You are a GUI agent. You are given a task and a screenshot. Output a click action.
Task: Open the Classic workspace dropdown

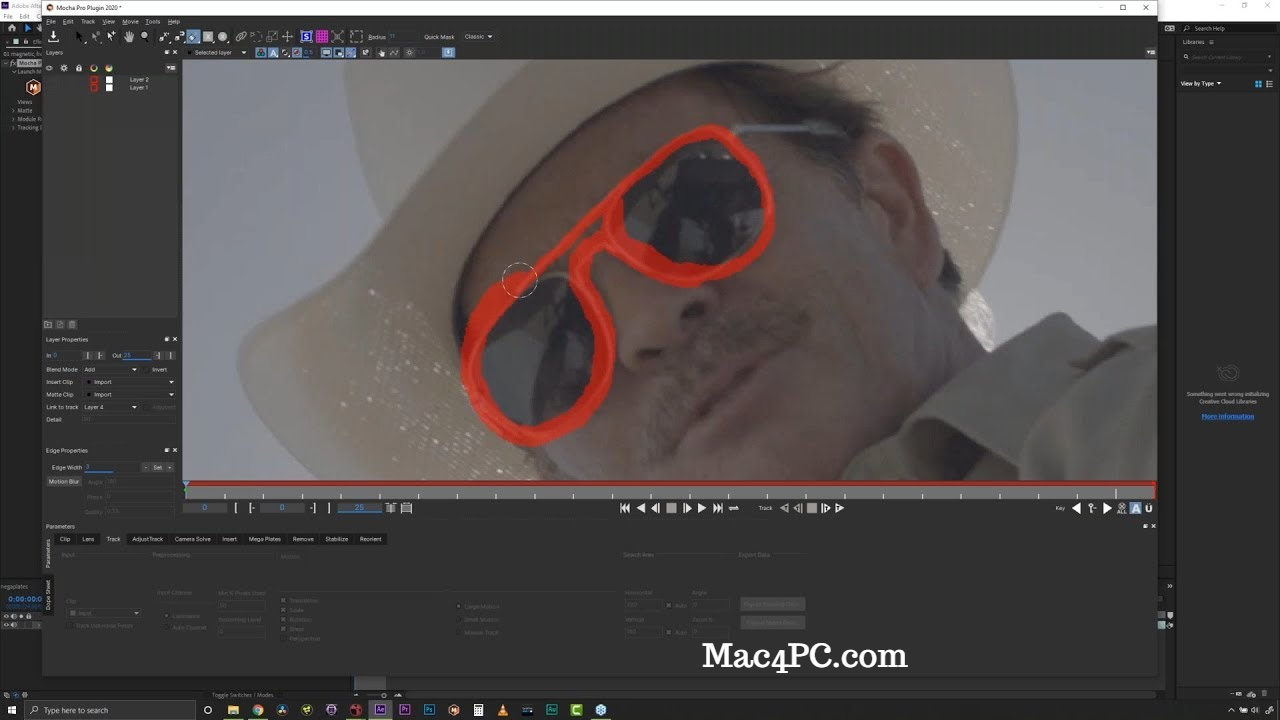tap(478, 37)
